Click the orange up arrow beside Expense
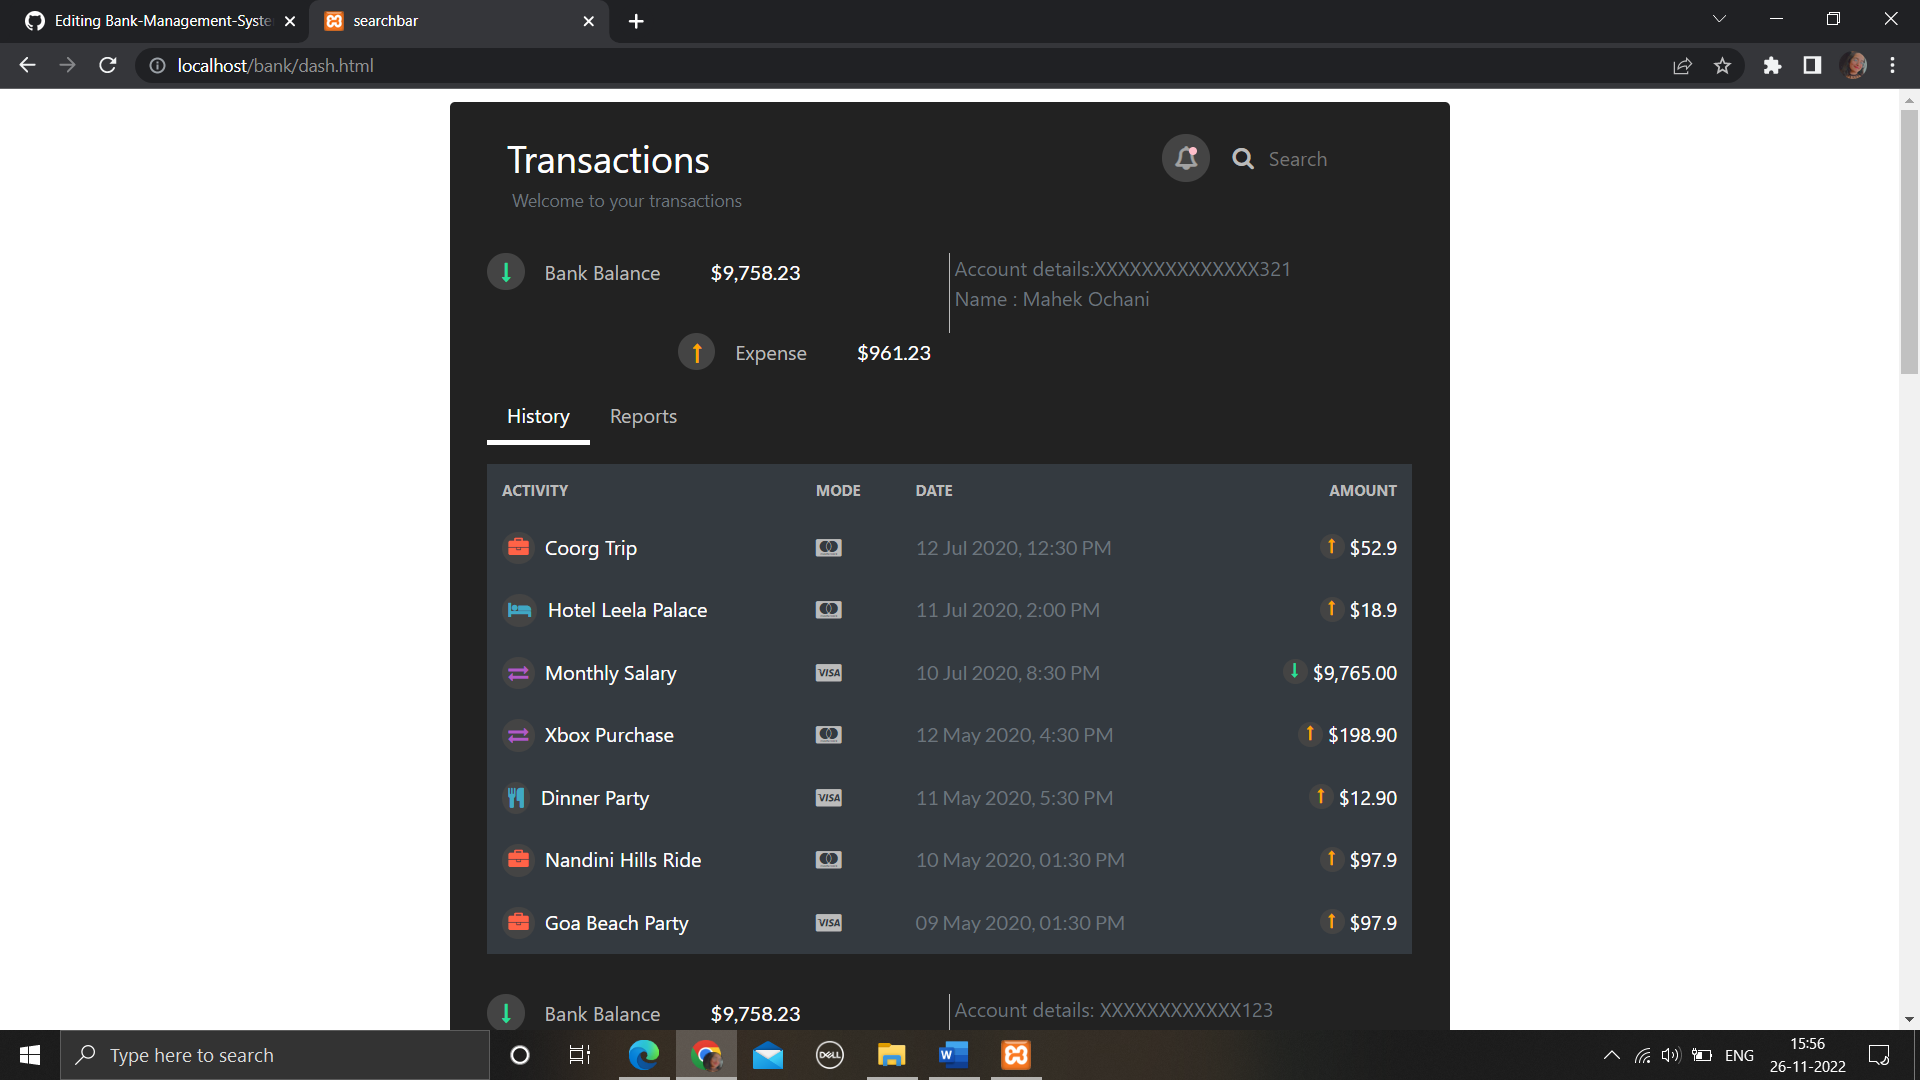 (x=696, y=352)
